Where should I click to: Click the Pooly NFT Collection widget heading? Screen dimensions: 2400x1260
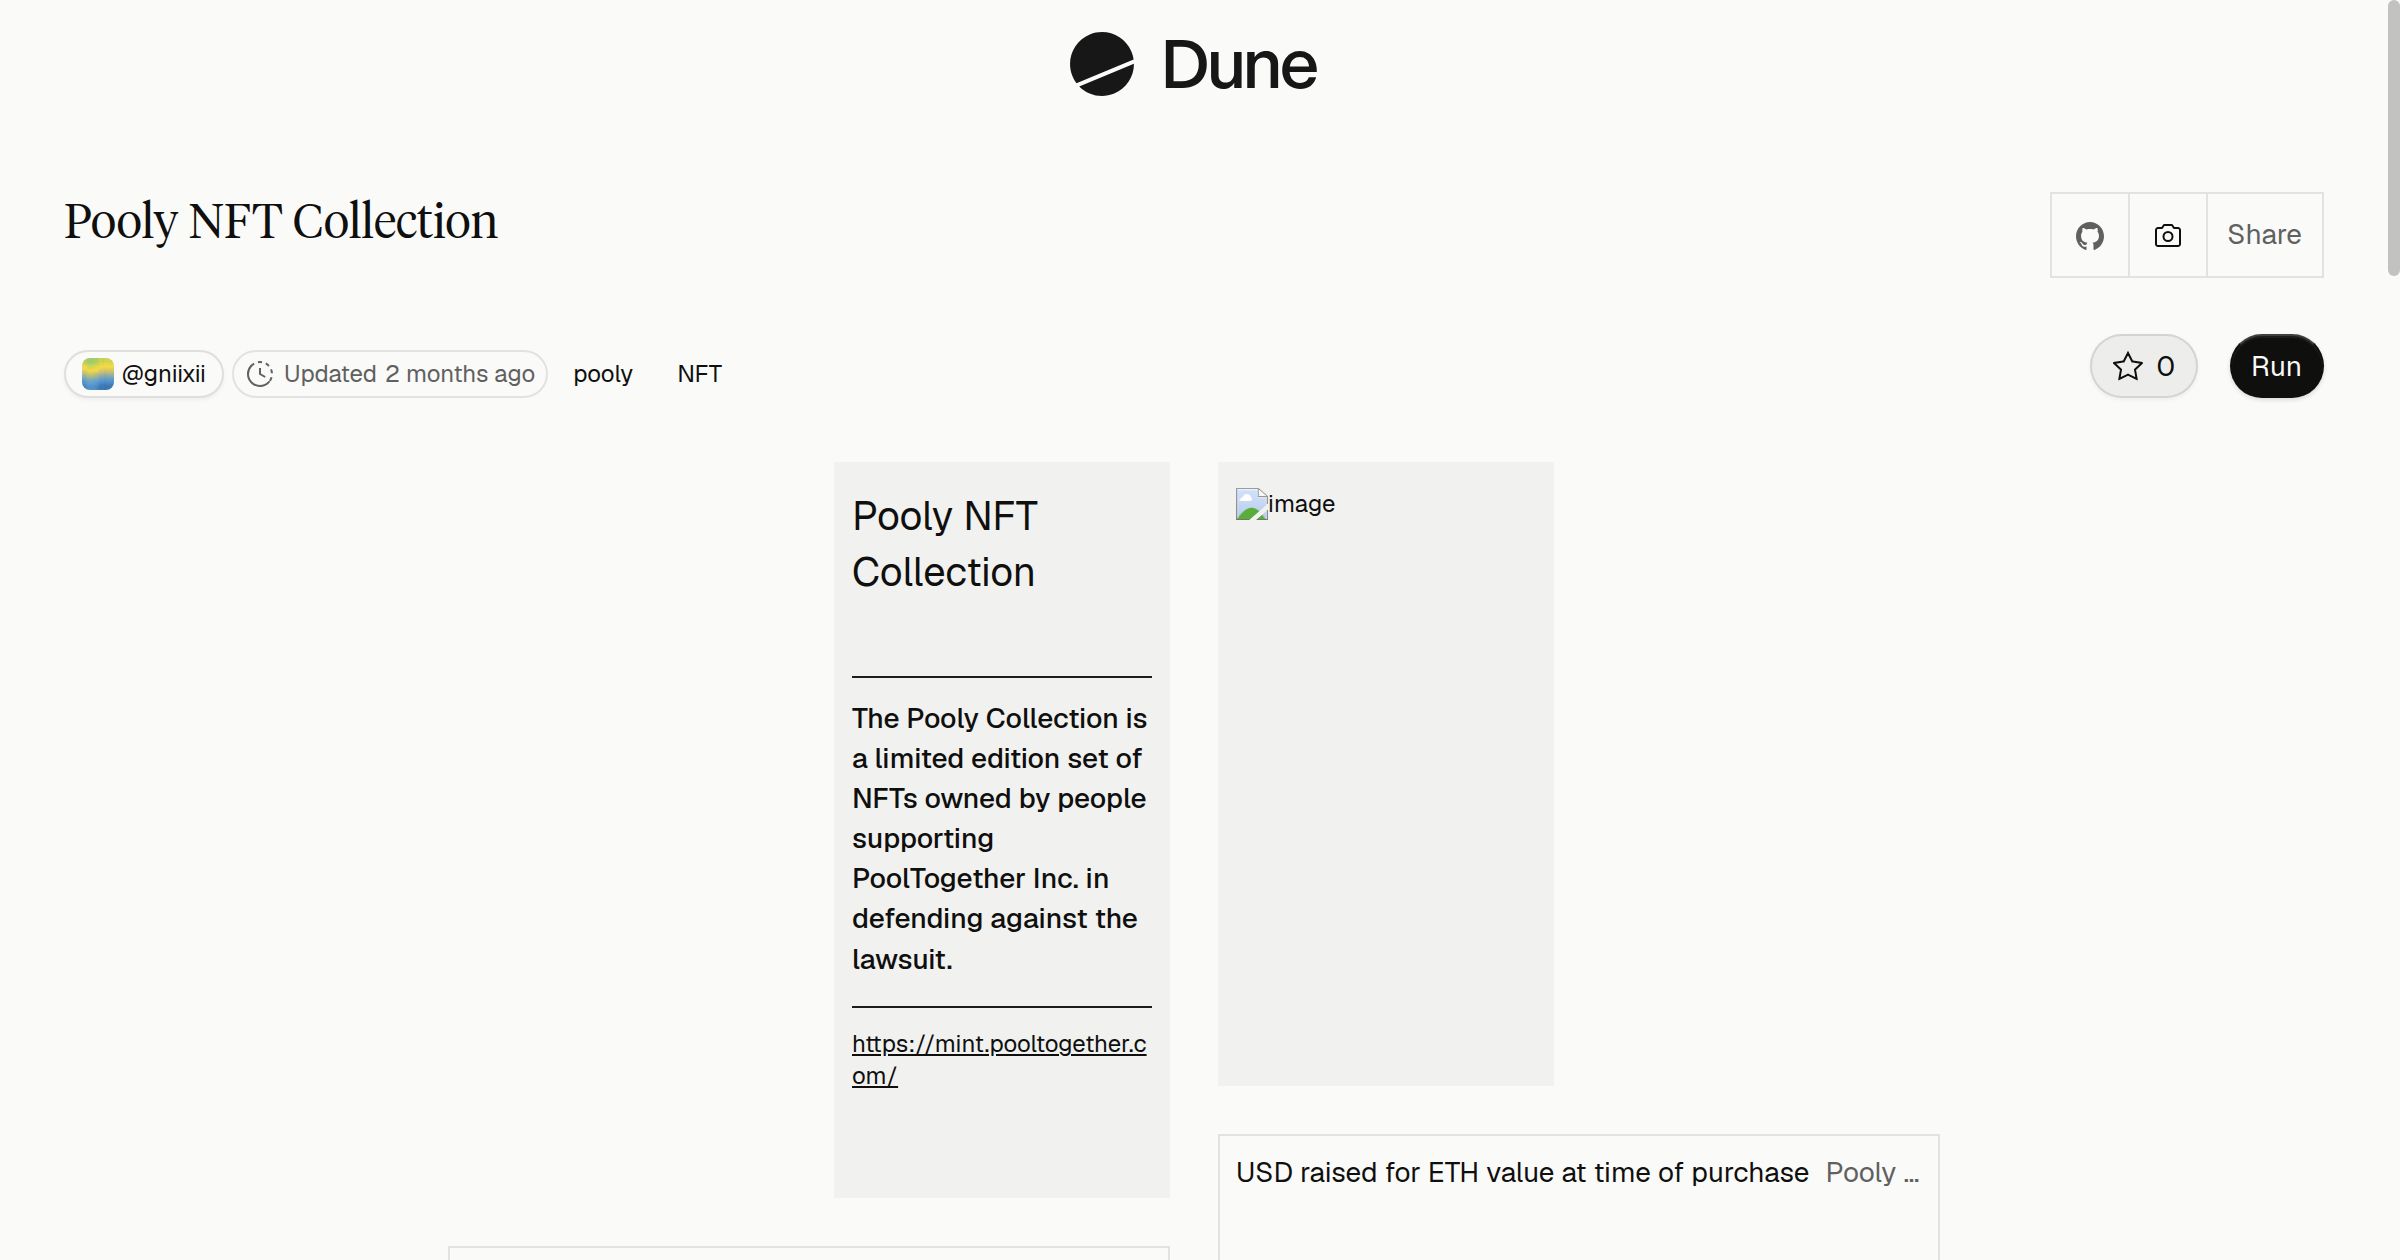[945, 544]
